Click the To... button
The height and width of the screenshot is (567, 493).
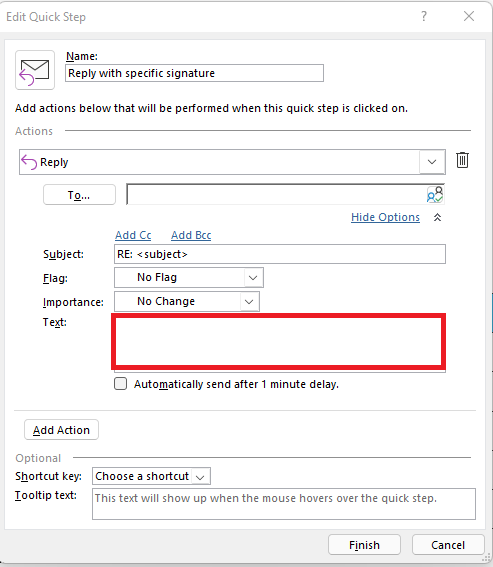pyautogui.click(x=79, y=195)
